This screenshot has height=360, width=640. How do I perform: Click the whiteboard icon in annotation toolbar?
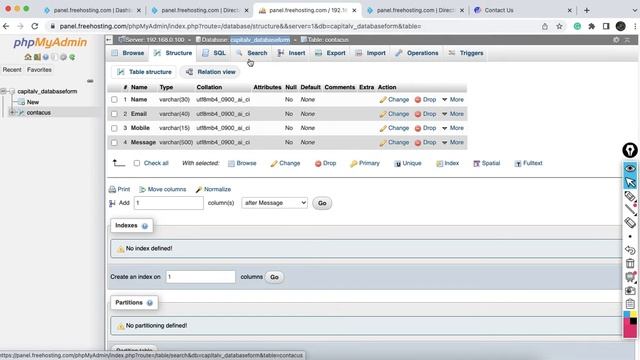pos(630,277)
